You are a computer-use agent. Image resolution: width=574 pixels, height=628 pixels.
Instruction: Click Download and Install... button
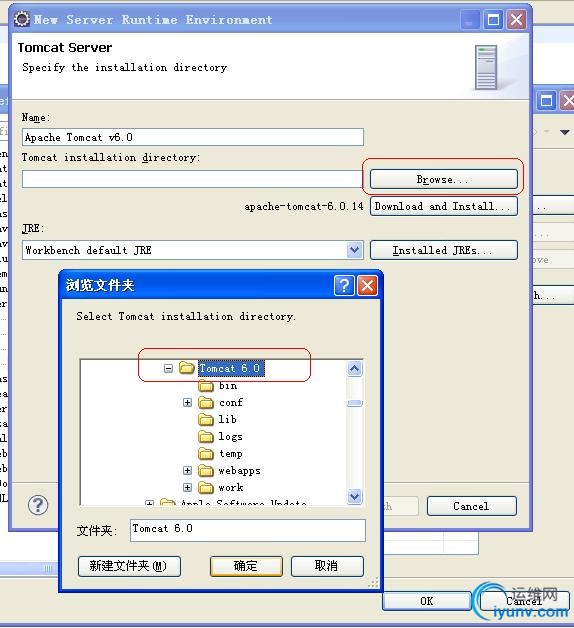pyautogui.click(x=443, y=206)
